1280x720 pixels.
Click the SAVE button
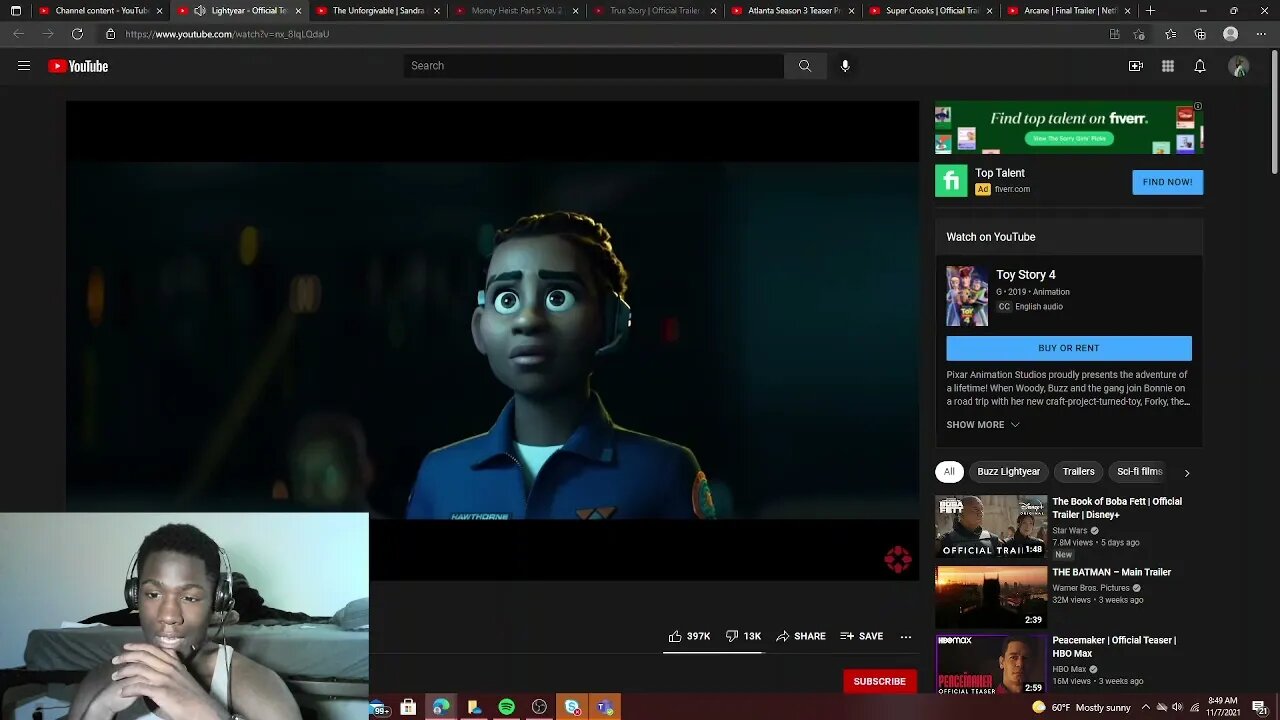[x=861, y=636]
